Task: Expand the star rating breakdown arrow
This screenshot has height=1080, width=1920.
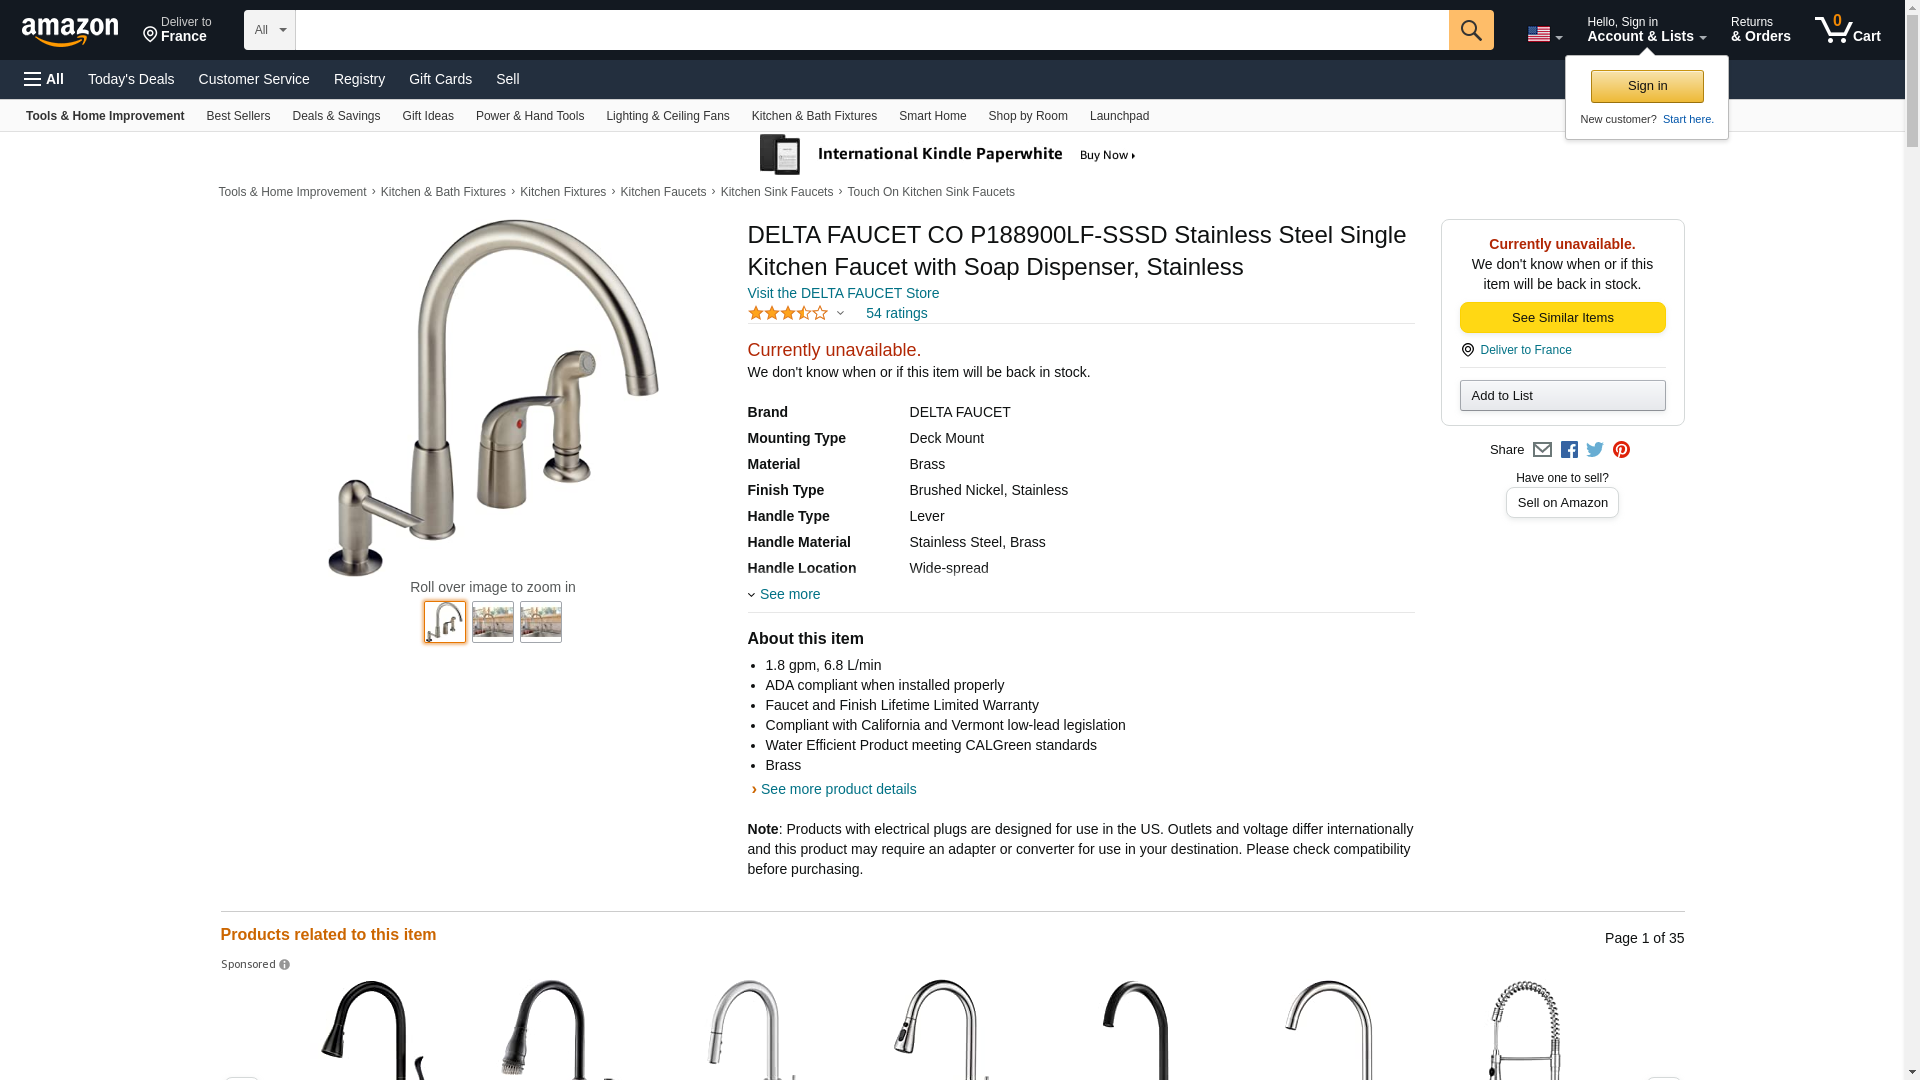Action: click(840, 313)
